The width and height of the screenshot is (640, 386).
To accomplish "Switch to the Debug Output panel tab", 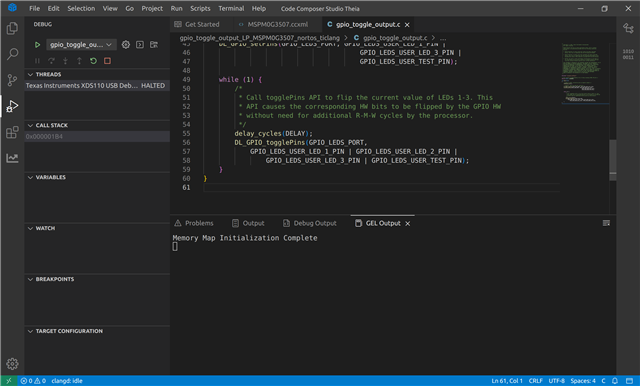I will click(310, 223).
